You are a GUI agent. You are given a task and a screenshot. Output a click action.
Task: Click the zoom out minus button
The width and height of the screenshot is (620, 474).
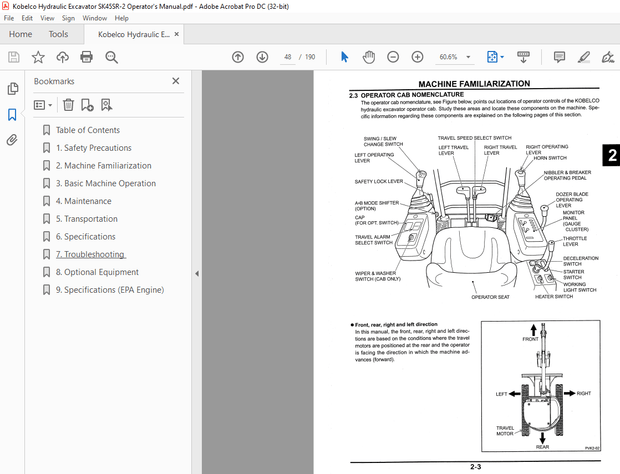point(391,57)
